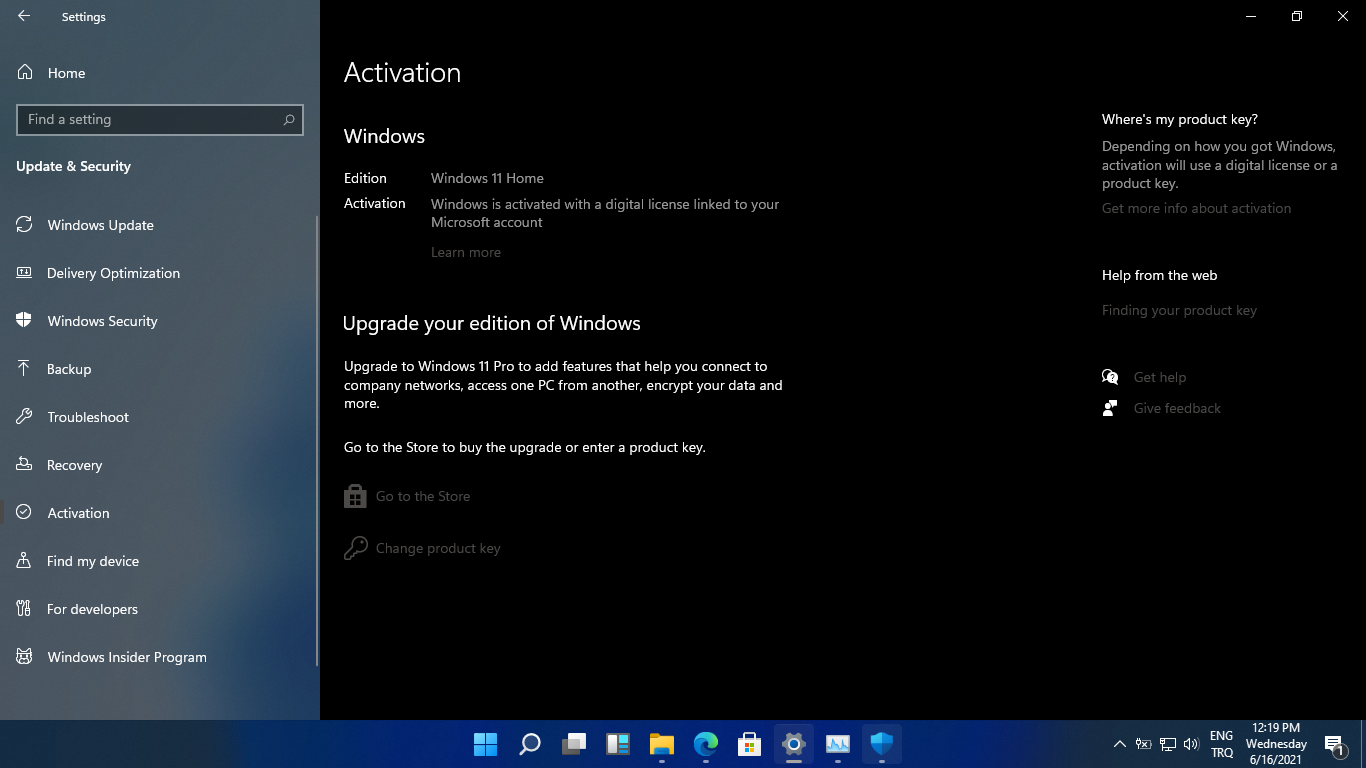Viewport: 1366px width, 768px height.
Task: Click the Learn more activation link
Action: (466, 252)
